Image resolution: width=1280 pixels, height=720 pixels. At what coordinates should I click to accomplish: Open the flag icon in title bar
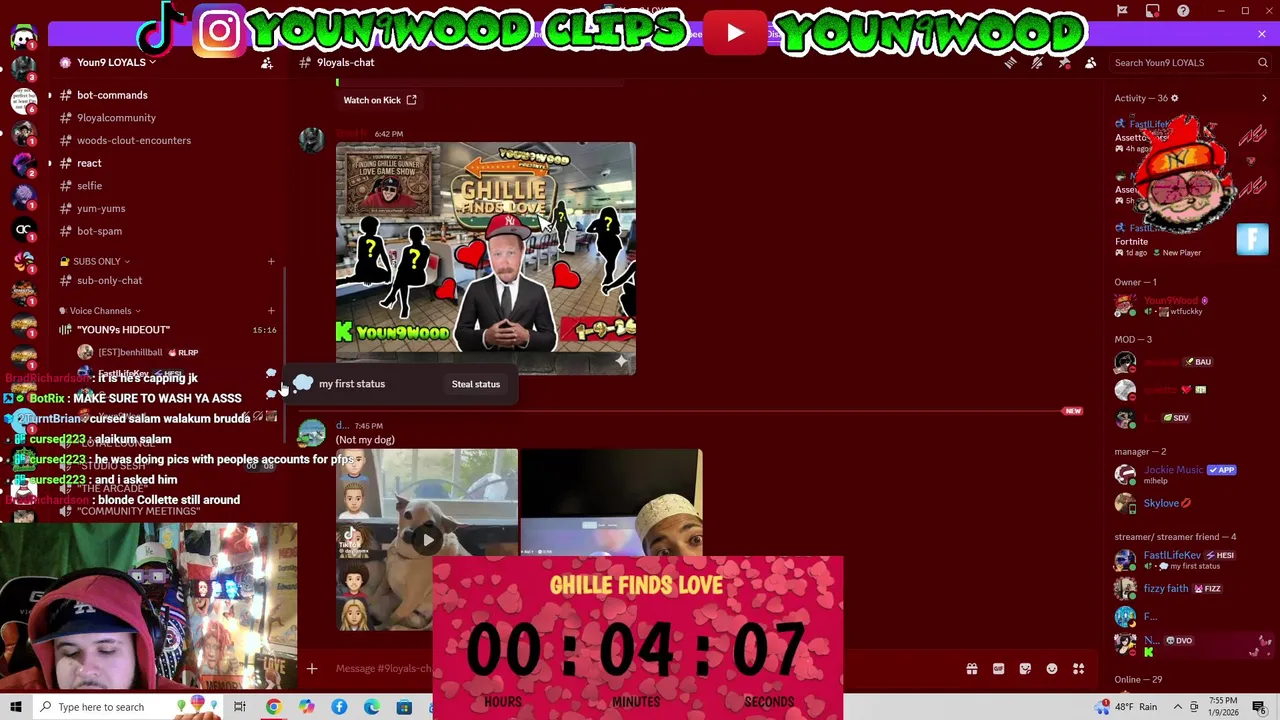pyautogui.click(x=1123, y=11)
